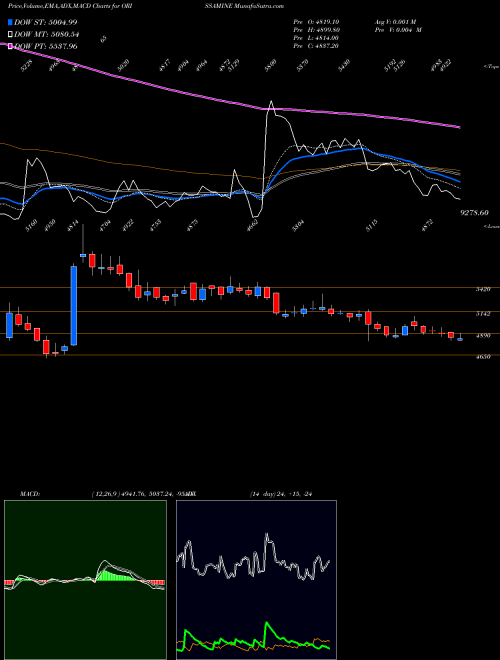
Task: Click the 5420 price level label
Action: click(x=483, y=290)
